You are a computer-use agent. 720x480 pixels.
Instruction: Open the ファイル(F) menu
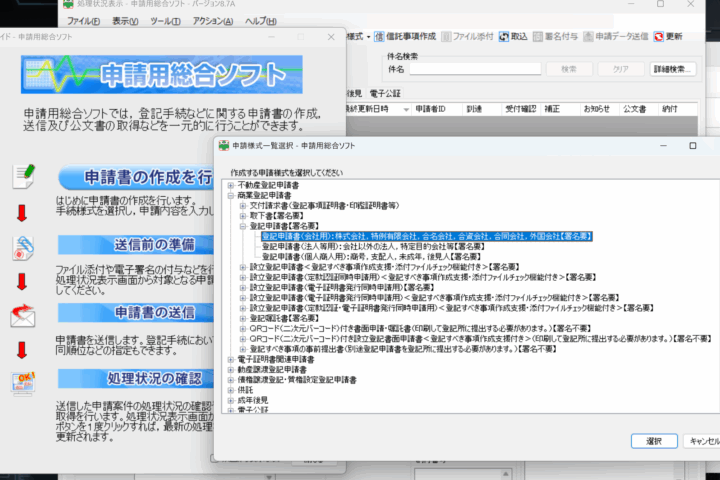(x=83, y=21)
